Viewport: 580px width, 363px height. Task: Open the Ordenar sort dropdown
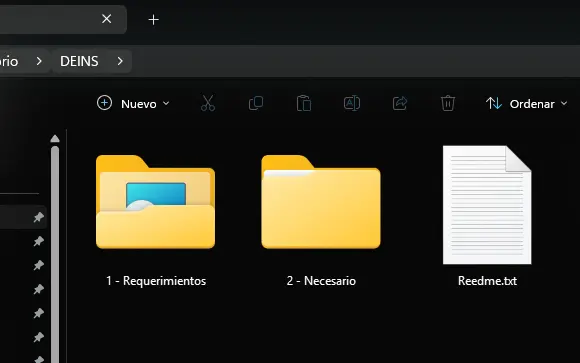[x=527, y=104]
